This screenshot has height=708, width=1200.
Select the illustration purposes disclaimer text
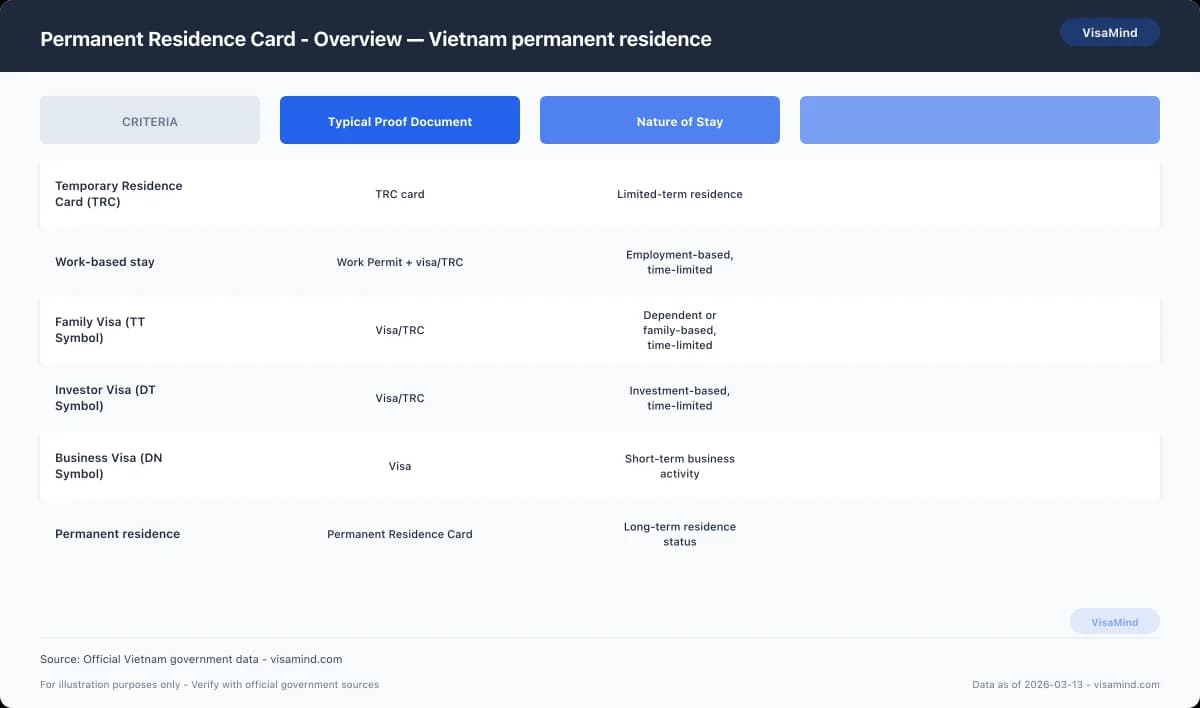point(209,685)
